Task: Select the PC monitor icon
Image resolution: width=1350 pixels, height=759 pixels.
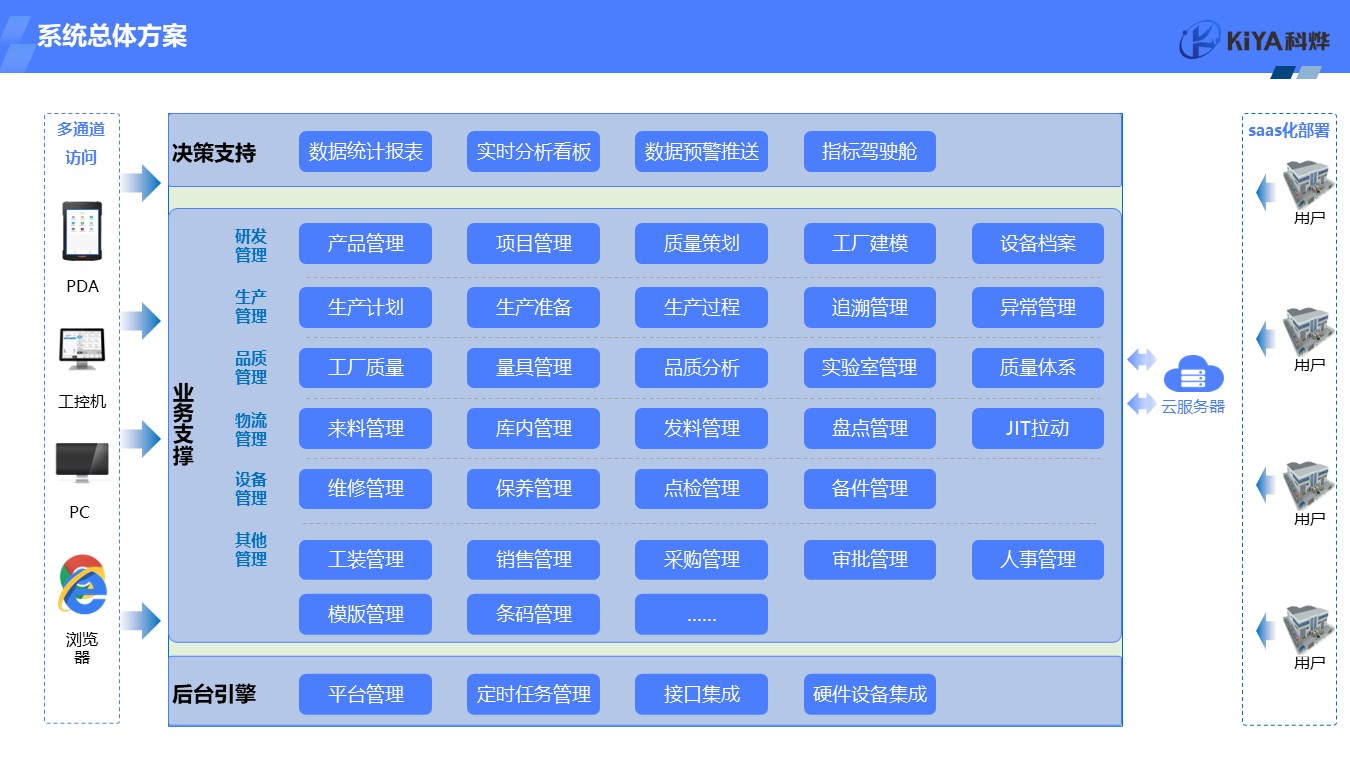Action: (82, 462)
